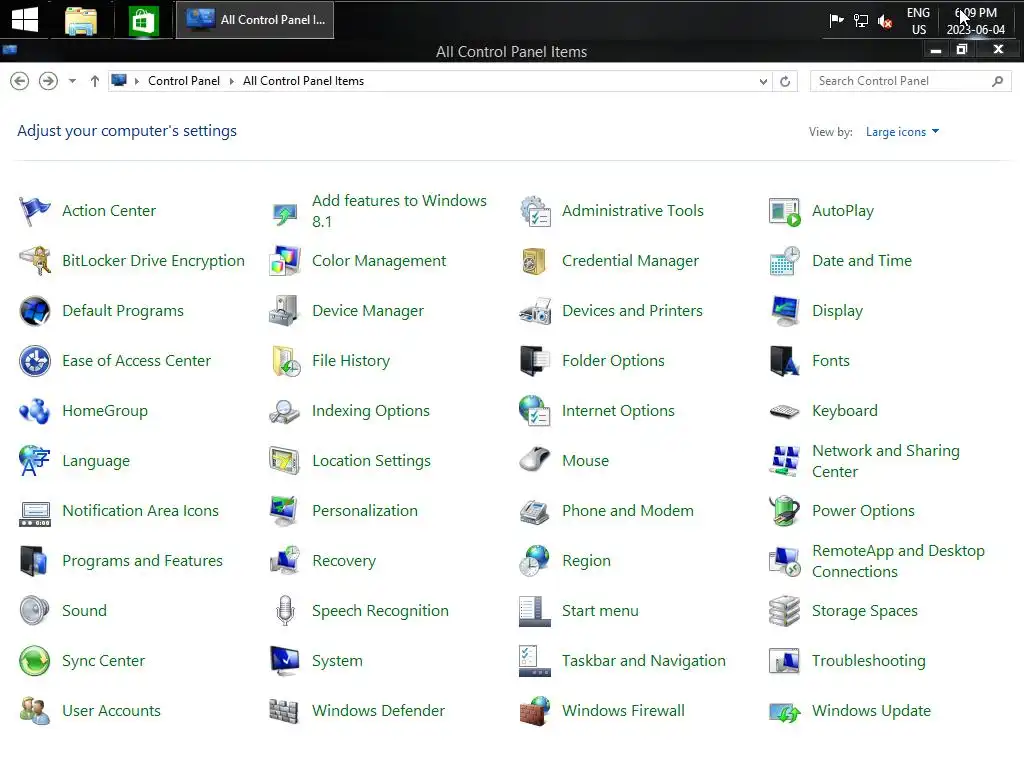
Task: Click the Control Panel breadcrumb
Action: [x=184, y=81]
